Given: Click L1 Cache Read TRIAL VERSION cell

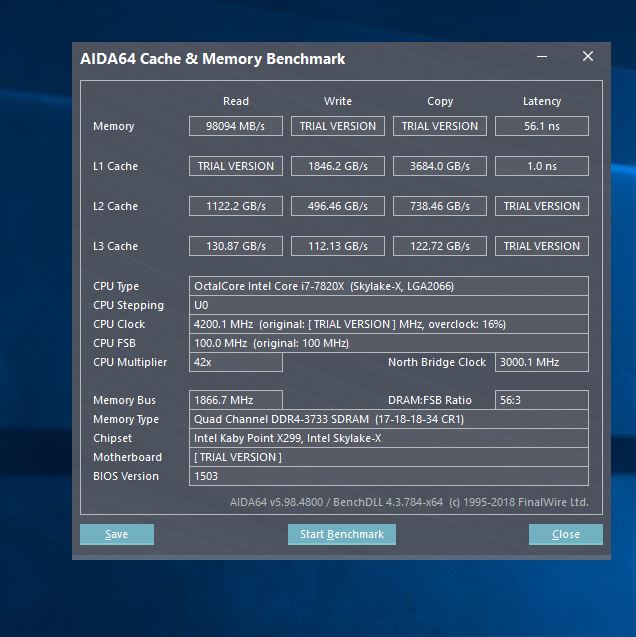Looking at the screenshot, I should (236, 166).
